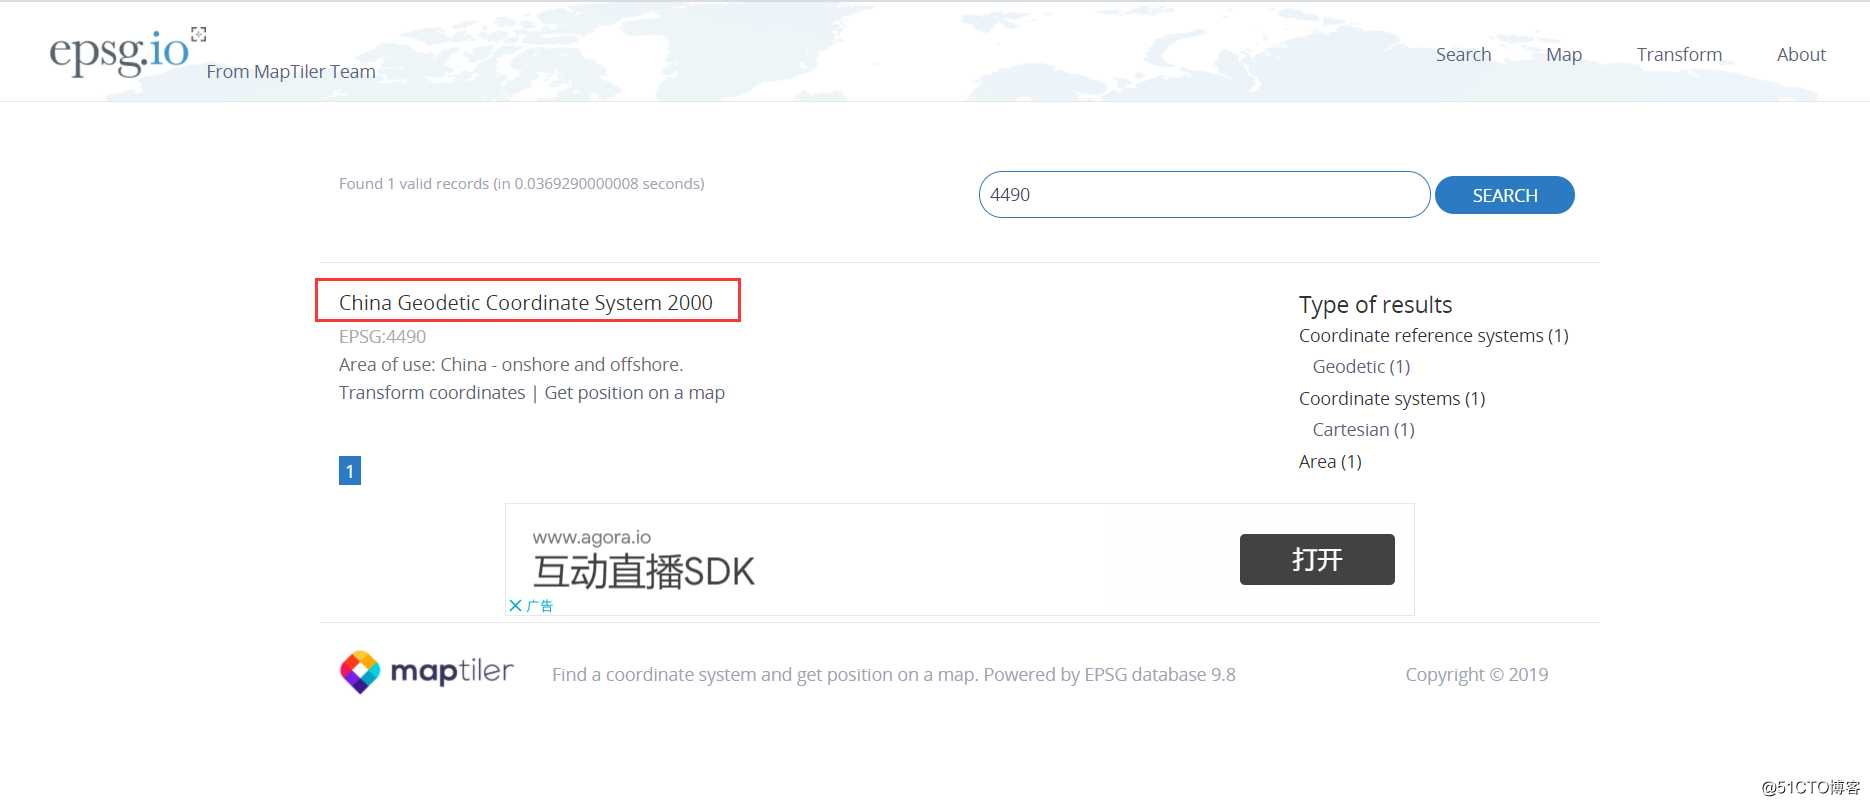1870x806 pixels.
Task: Click Get position on a map link
Action: [x=634, y=393]
